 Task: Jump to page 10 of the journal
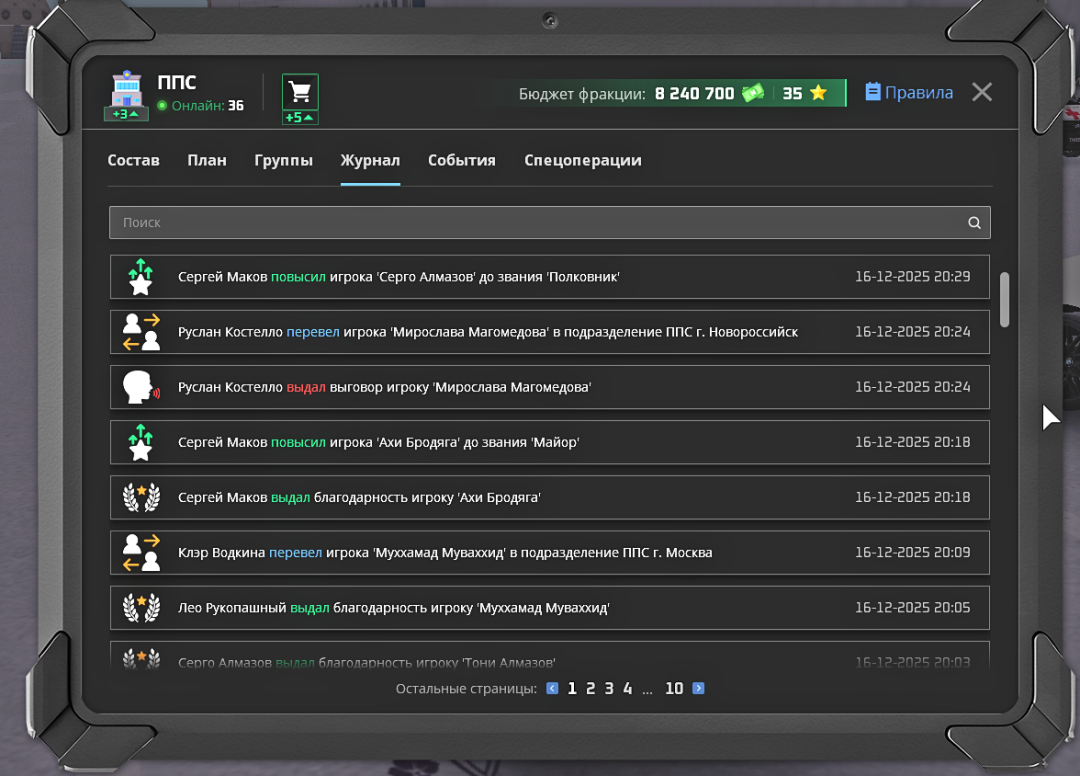[x=674, y=688]
